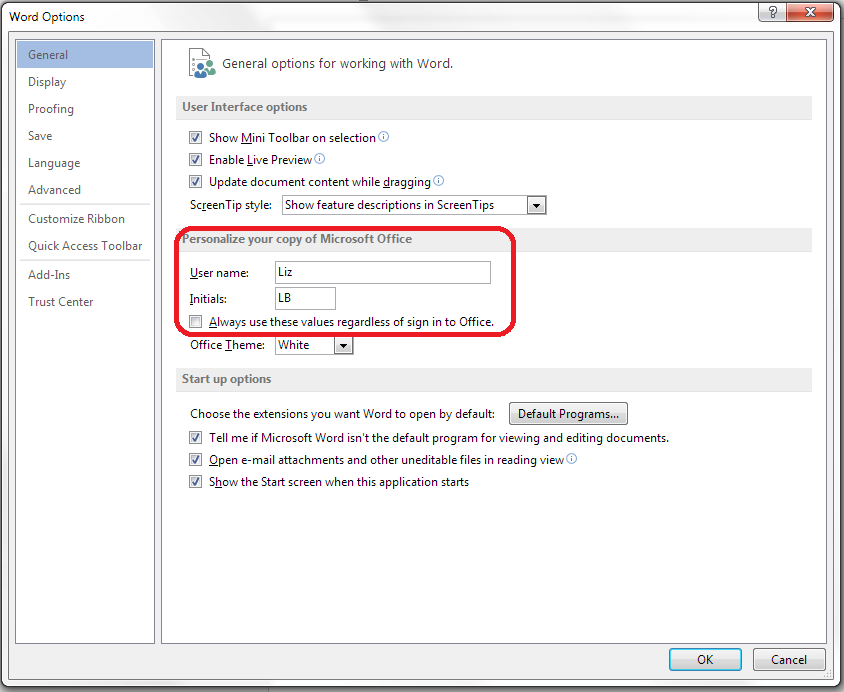Click info icon next to Enable Live Preview

point(320,159)
